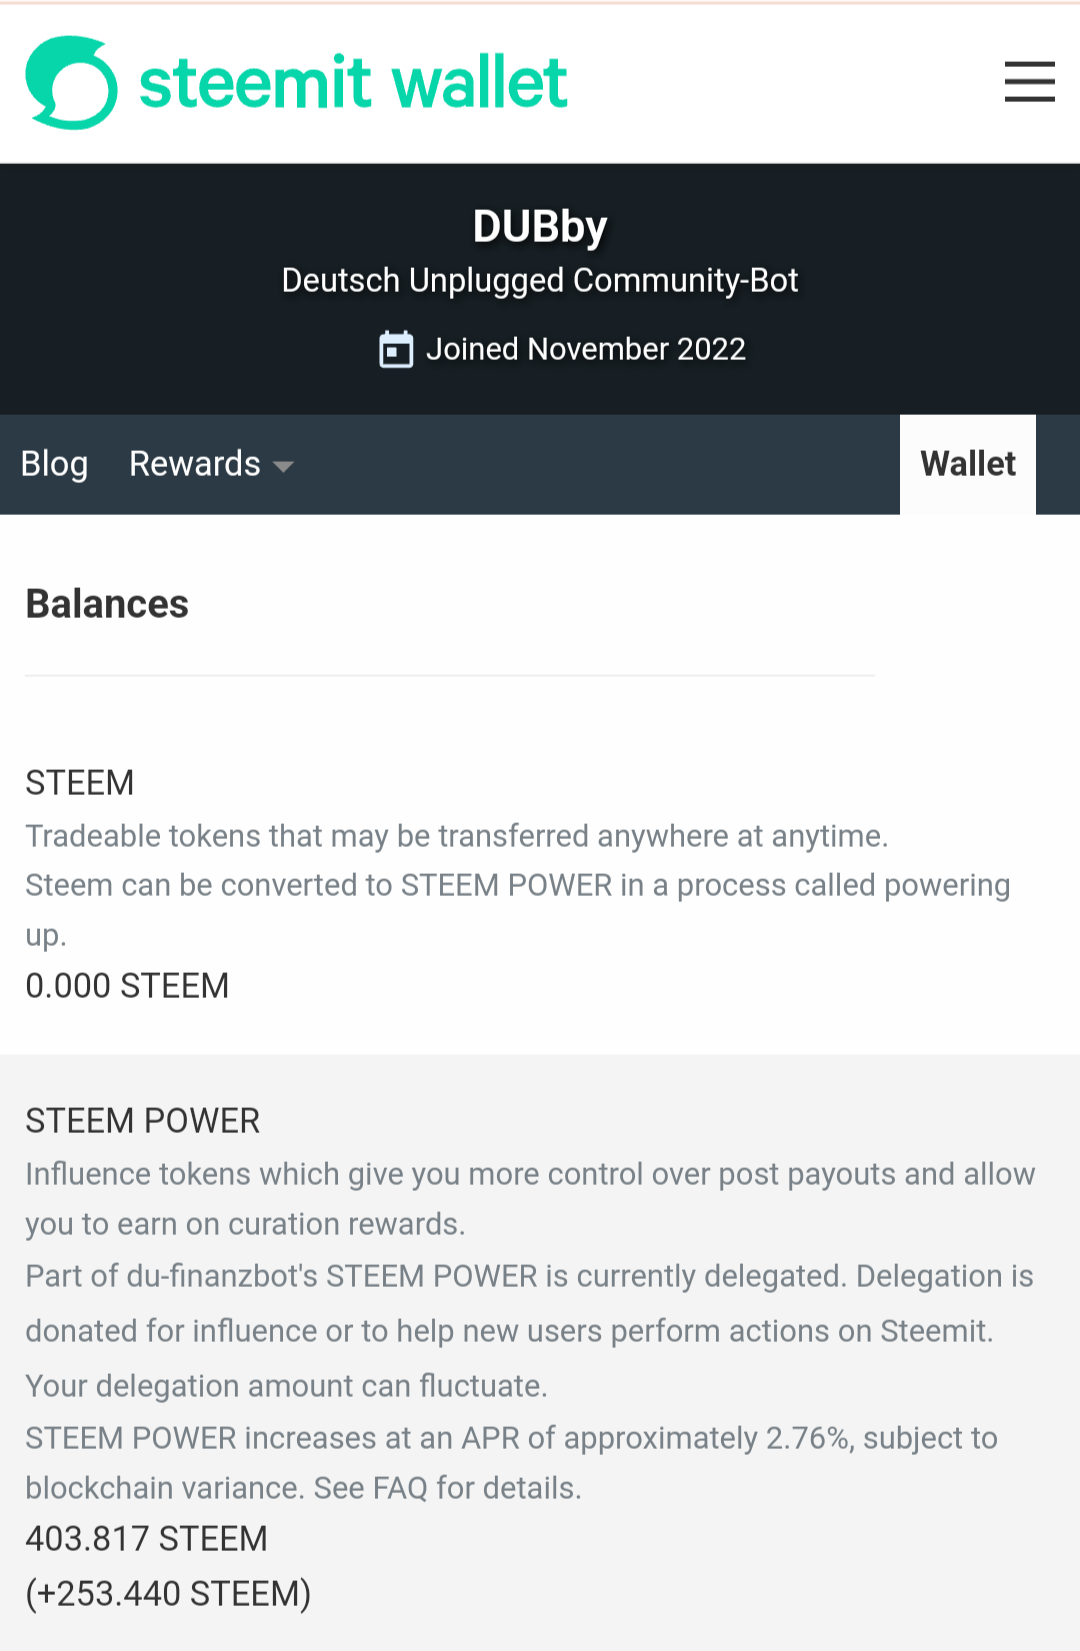Click the DUBby profile name
Image resolution: width=1080 pixels, height=1651 pixels.
[x=540, y=227]
